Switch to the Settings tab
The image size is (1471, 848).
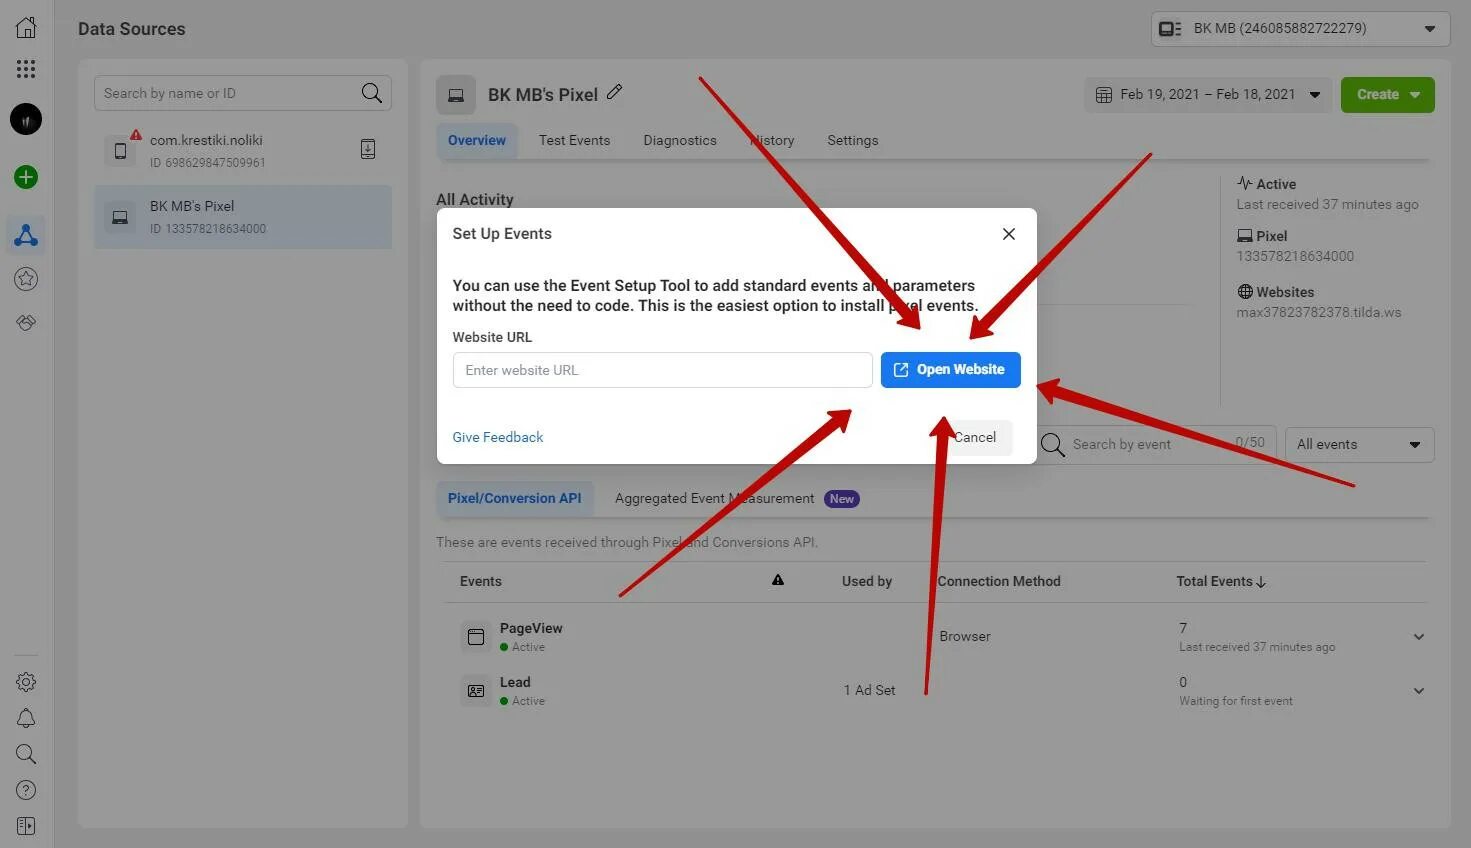(x=853, y=141)
